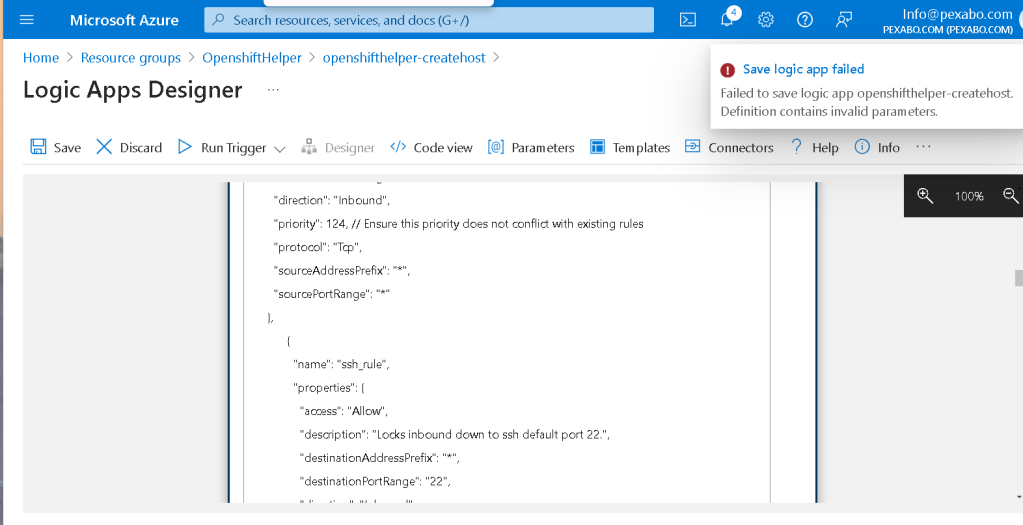1023x525 pixels.
Task: Click the "destinationAddressPrefix" line
Action: pyautogui.click(x=379, y=458)
